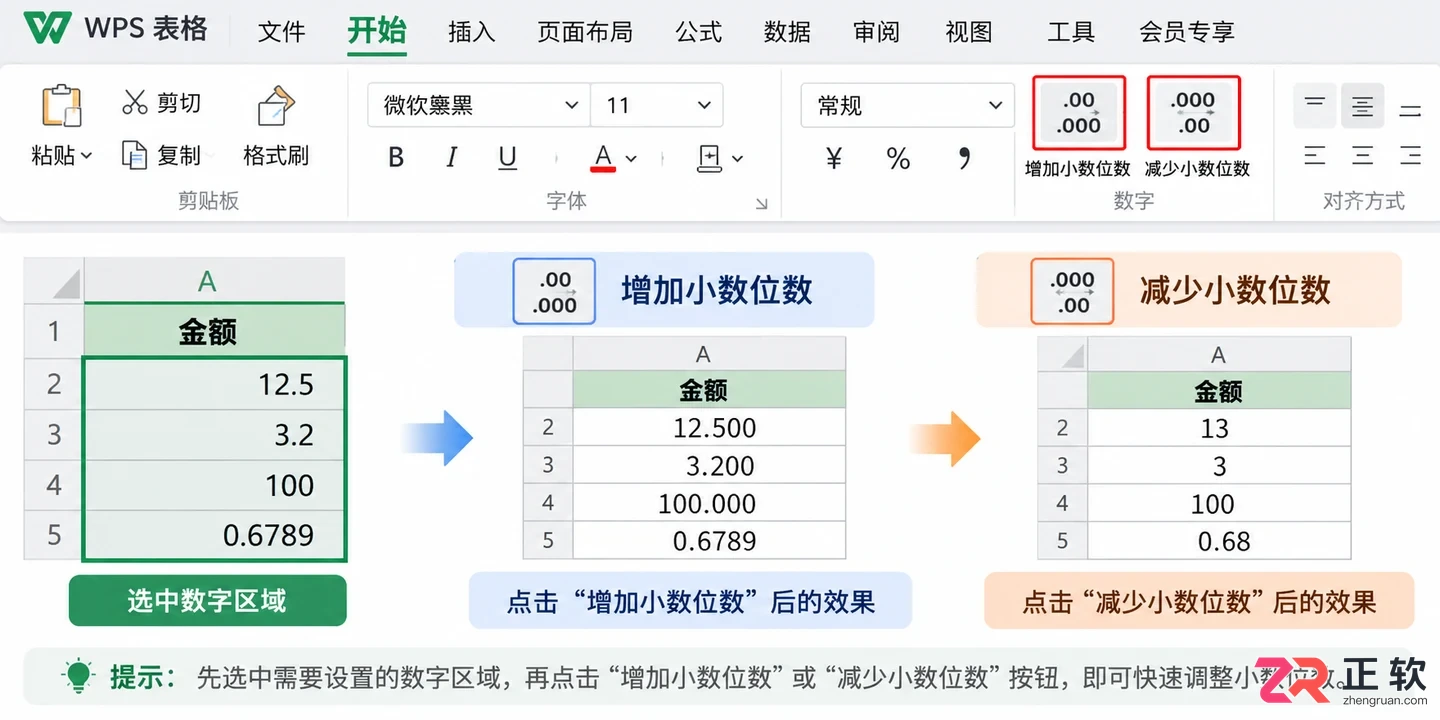Switch to the 审阅 tab
This screenshot has height=720, width=1440.
[877, 32]
